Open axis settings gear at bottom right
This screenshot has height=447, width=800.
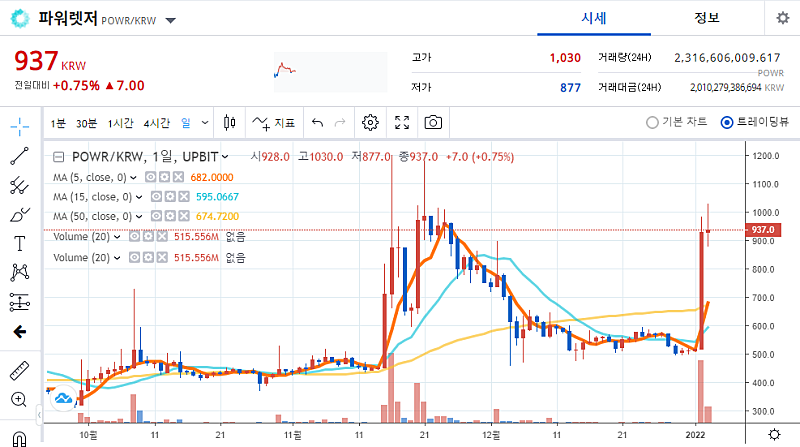[x=774, y=435]
